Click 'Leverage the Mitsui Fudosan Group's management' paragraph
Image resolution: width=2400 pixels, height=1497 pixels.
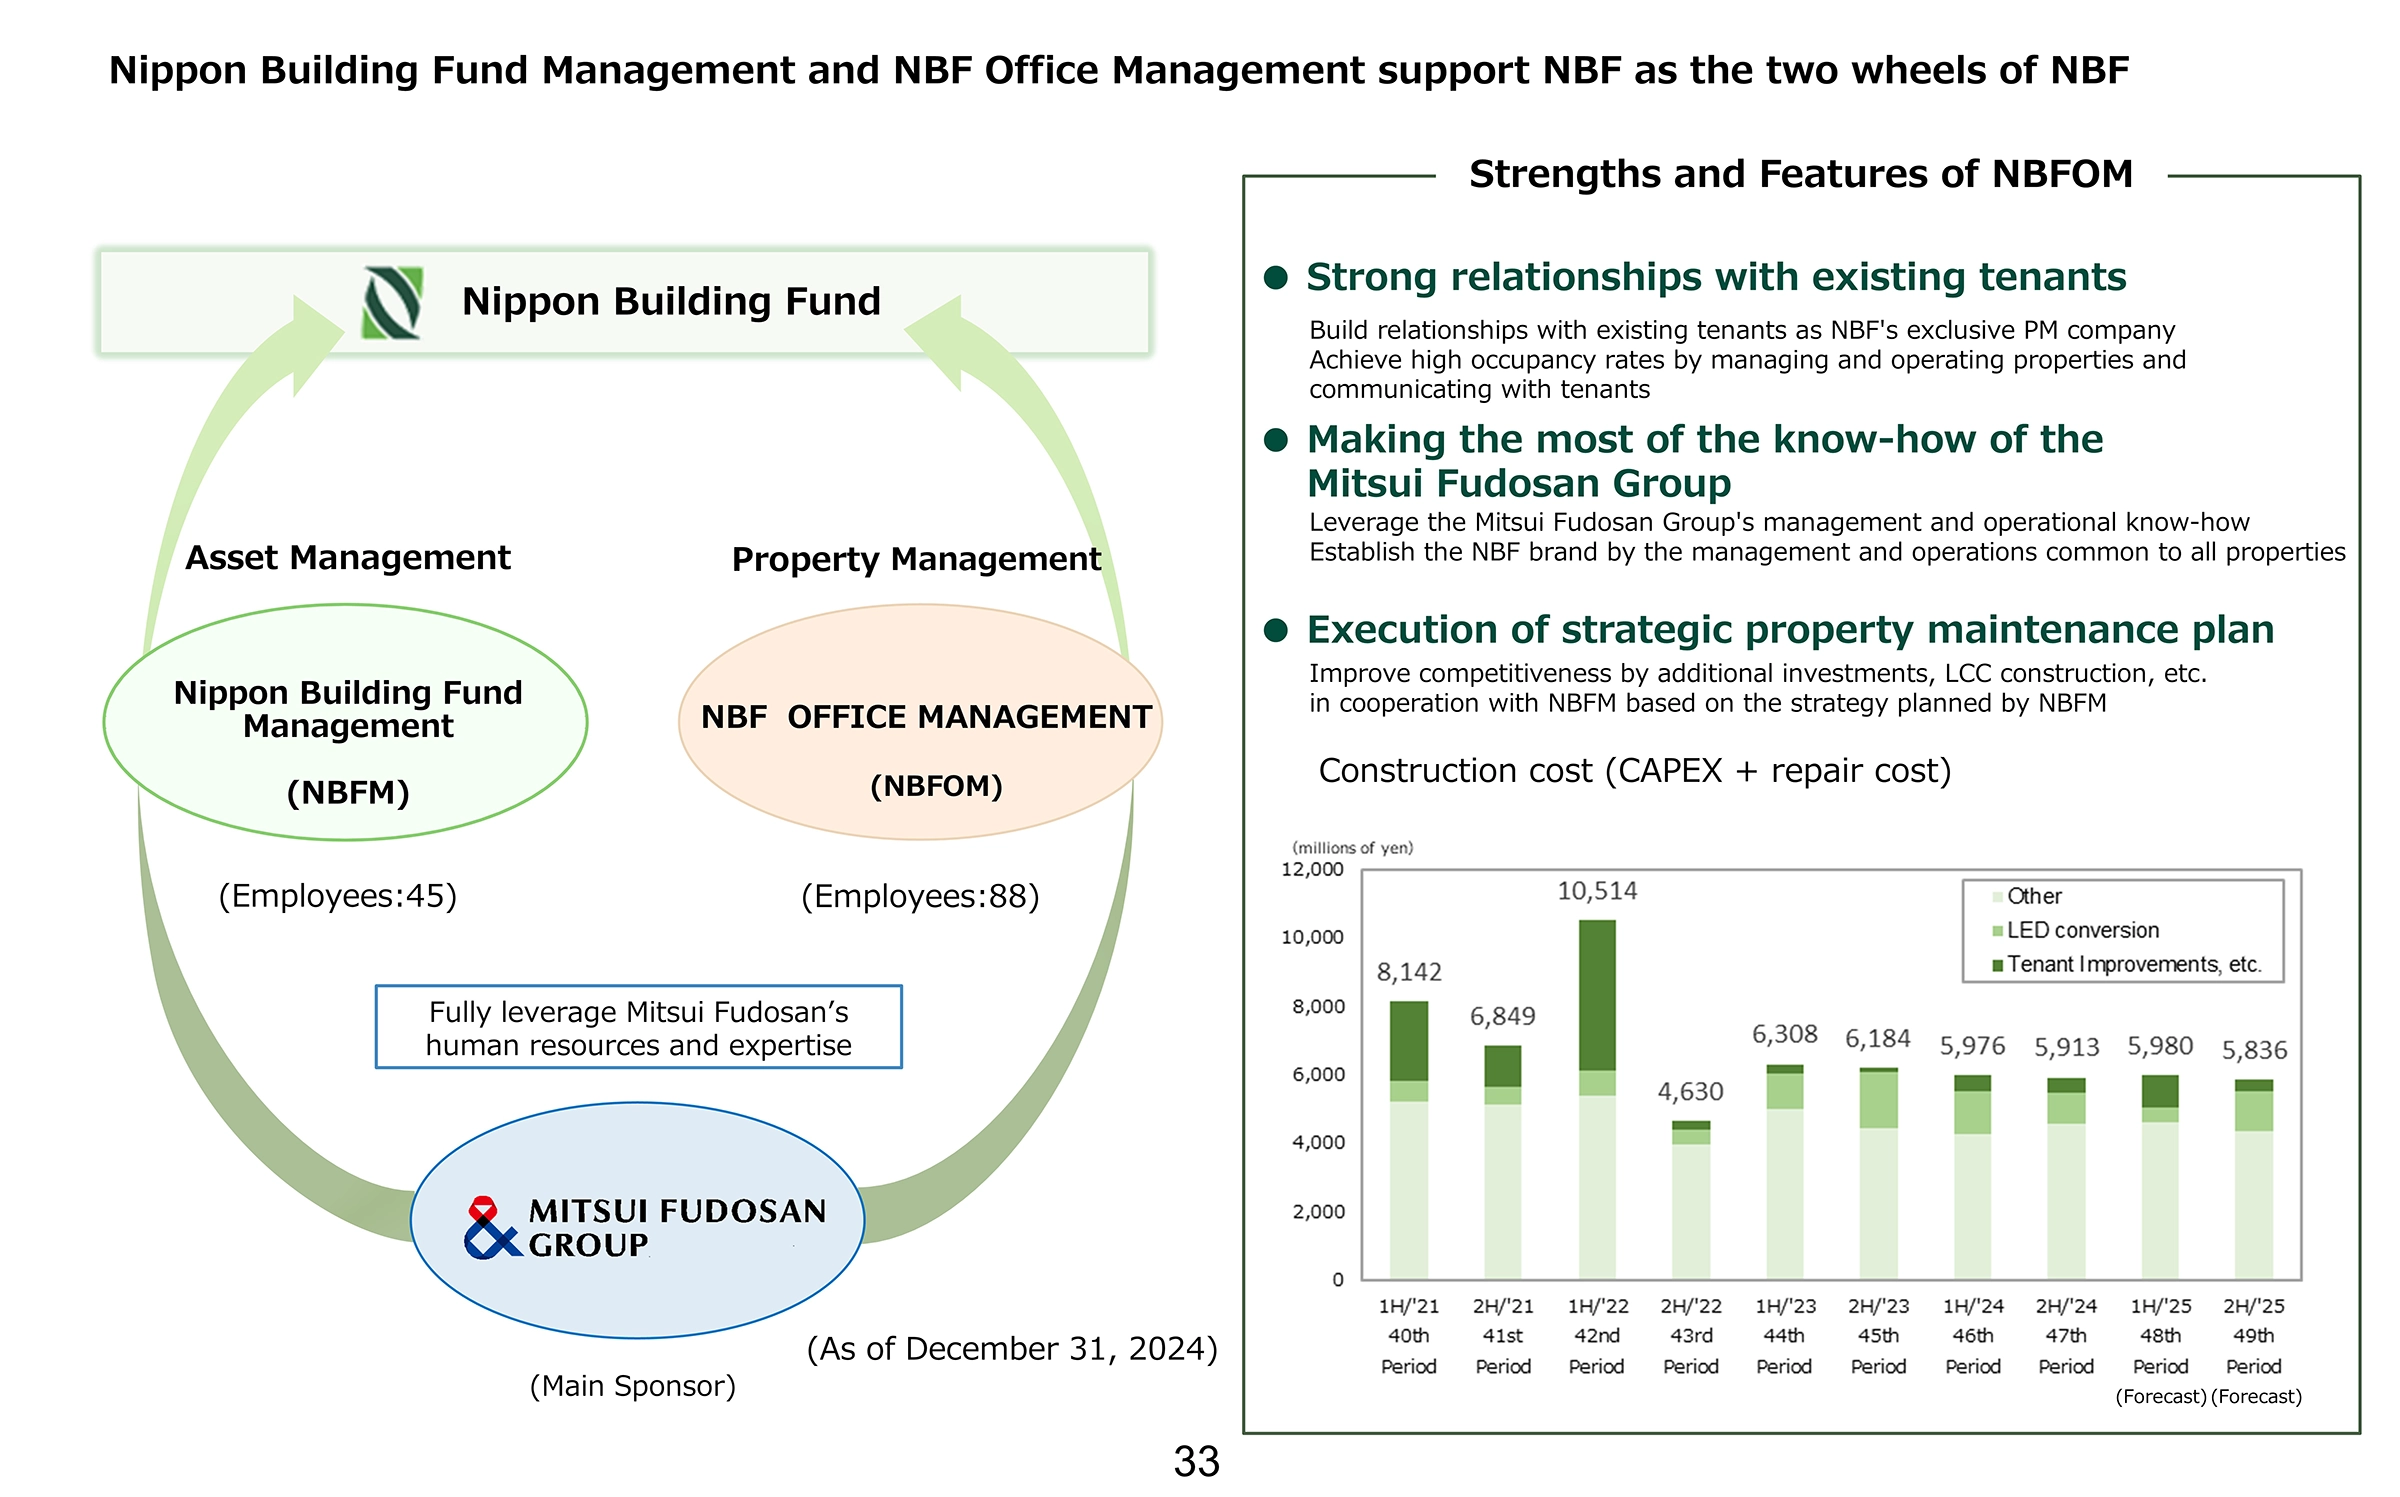1827,537
